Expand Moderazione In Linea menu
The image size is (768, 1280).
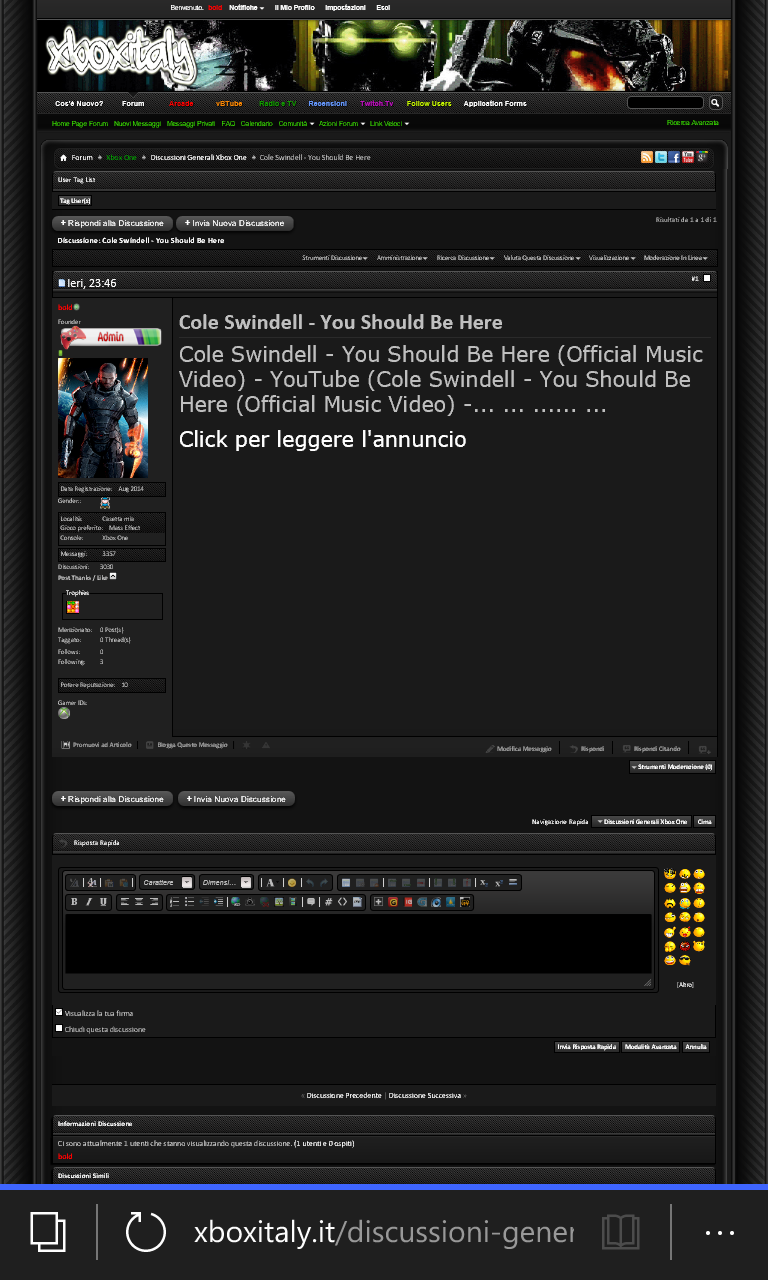tap(676, 258)
